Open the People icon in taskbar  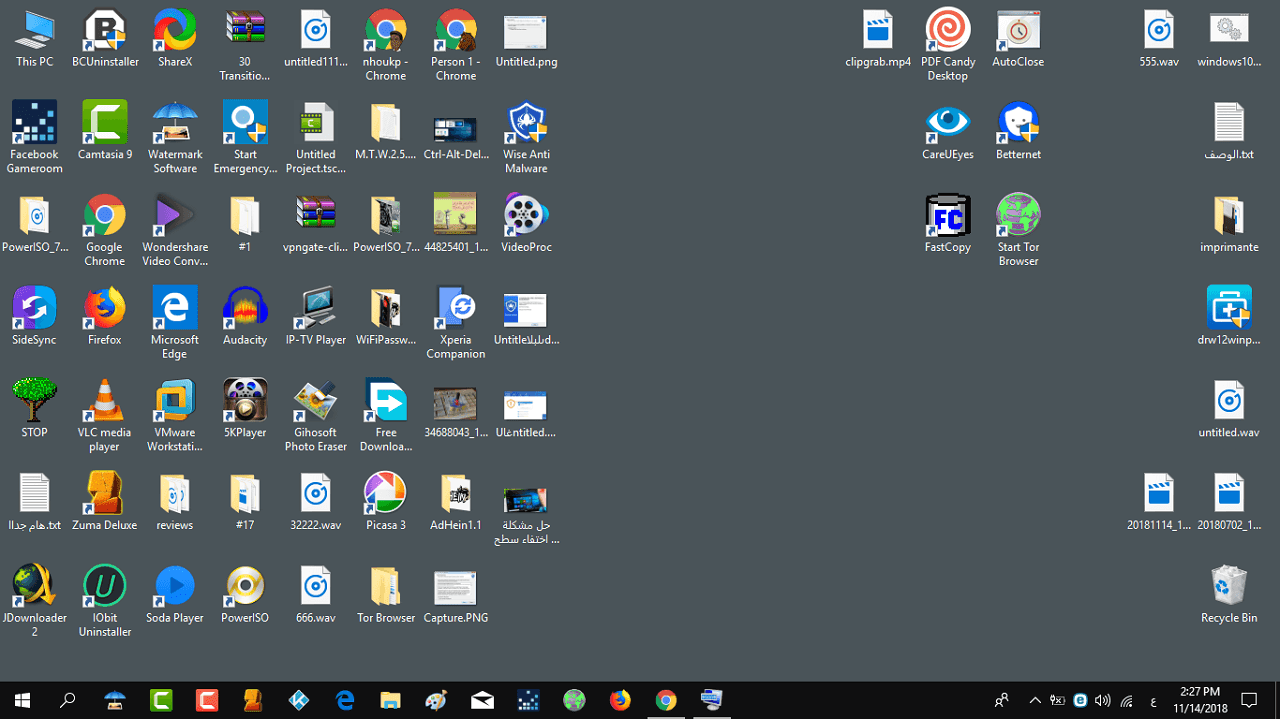pyautogui.click(x=1001, y=700)
